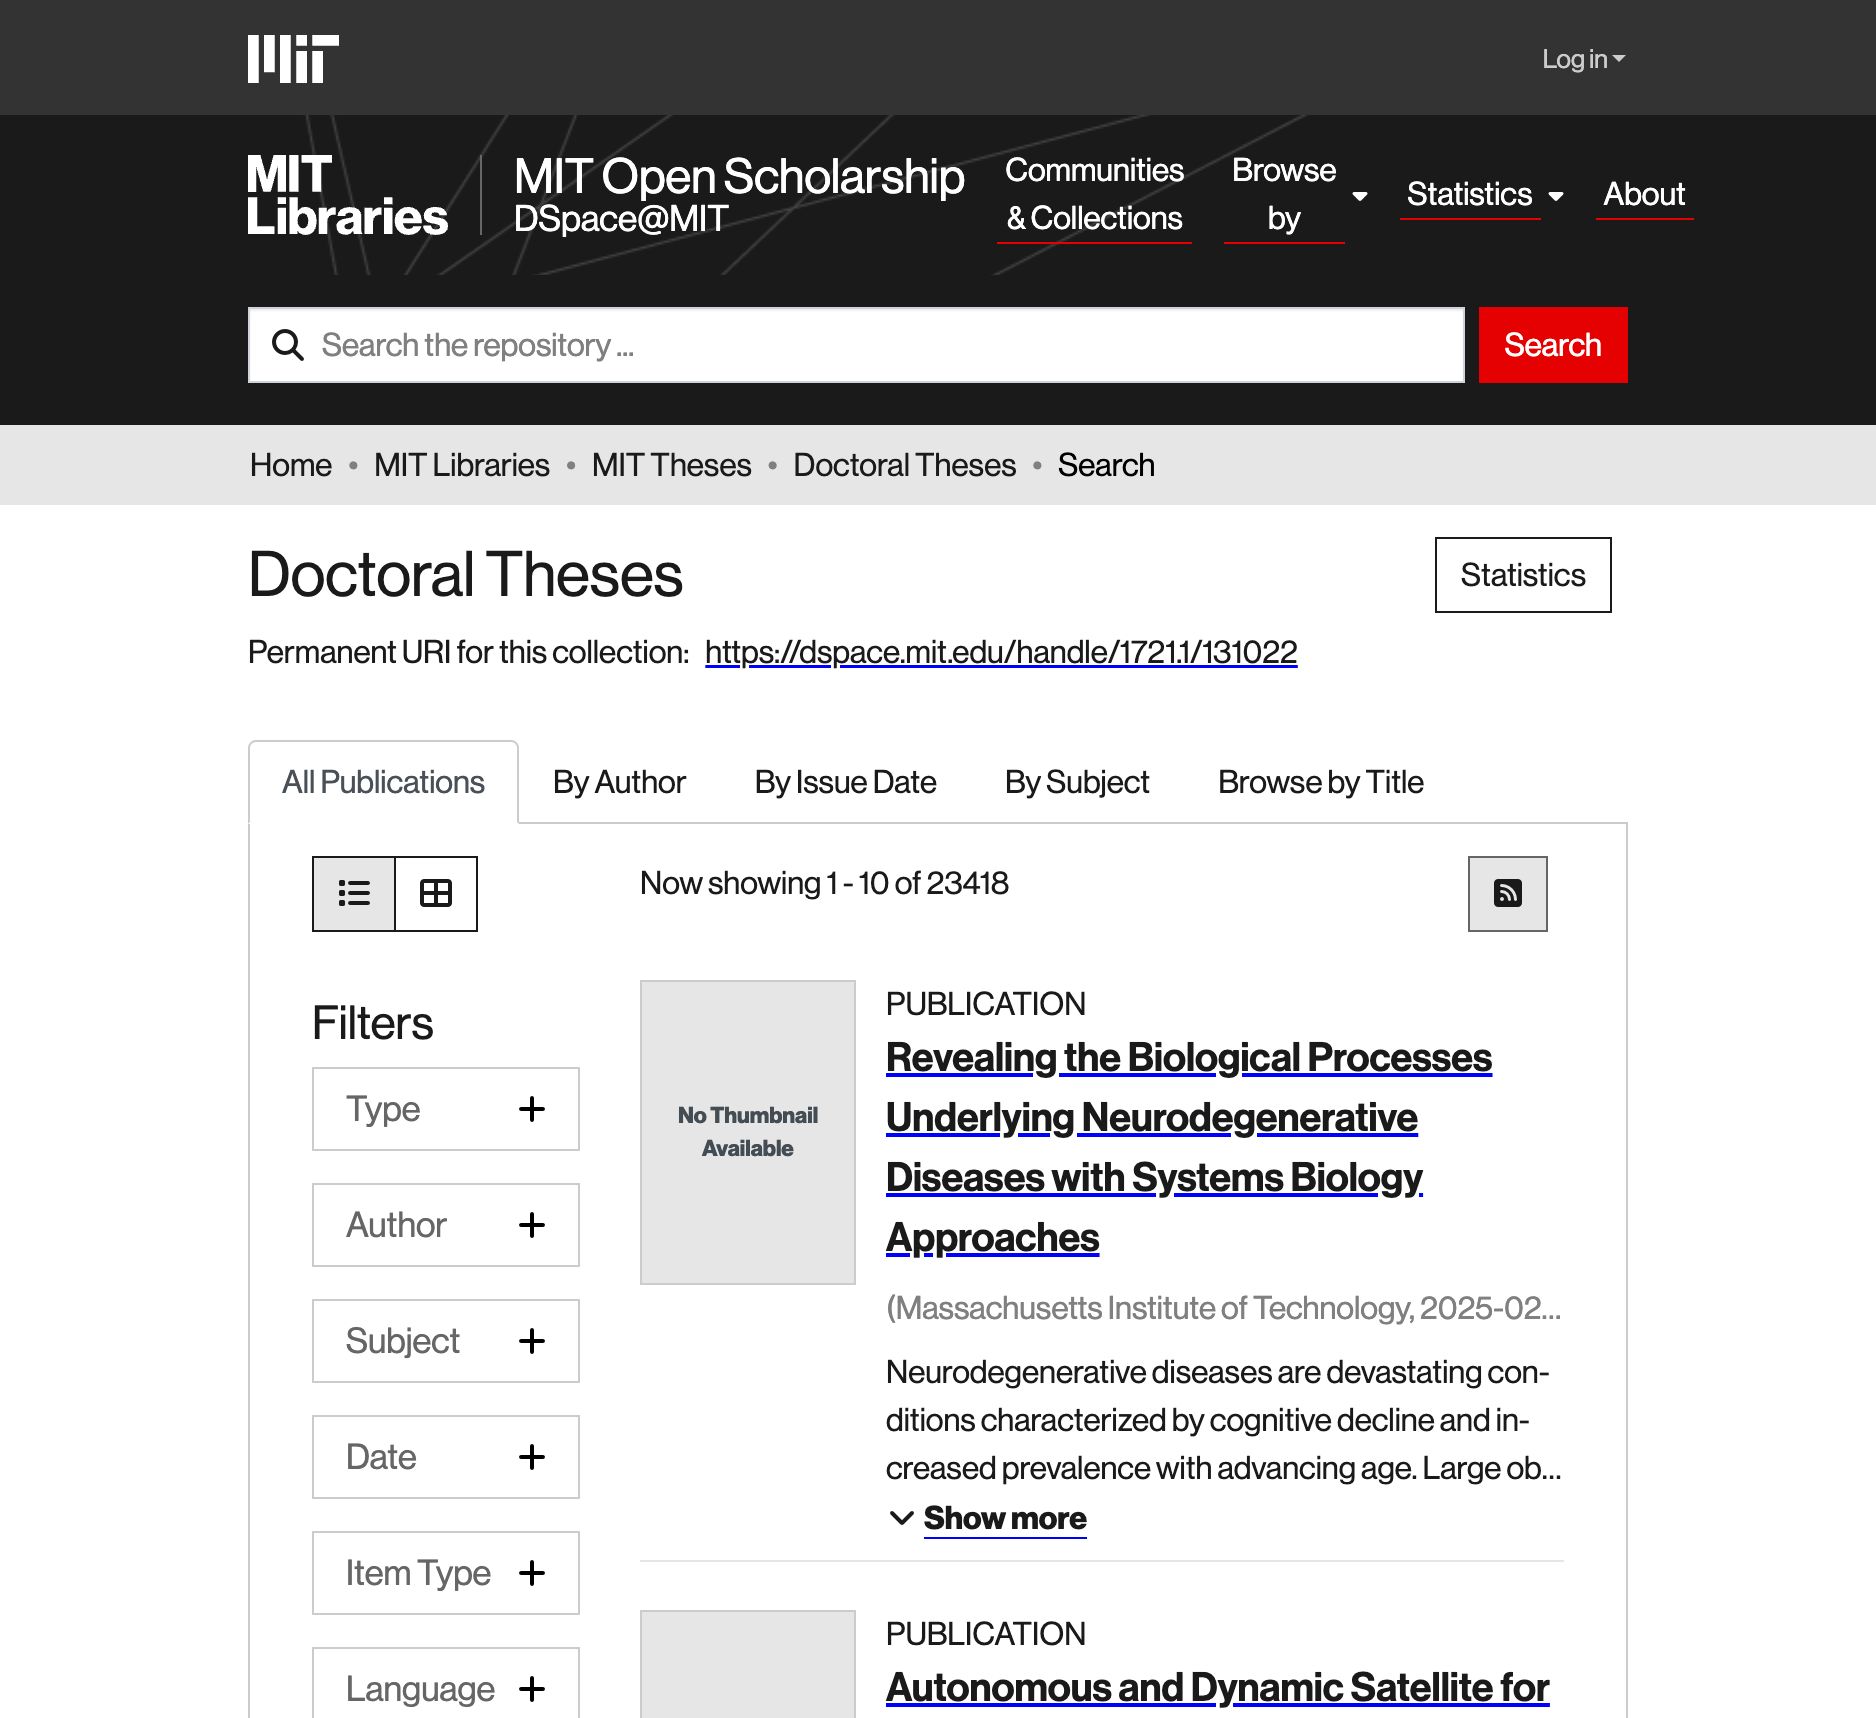Click the Statistics button beside Doctoral Theses
This screenshot has height=1718, width=1876.
tap(1522, 575)
